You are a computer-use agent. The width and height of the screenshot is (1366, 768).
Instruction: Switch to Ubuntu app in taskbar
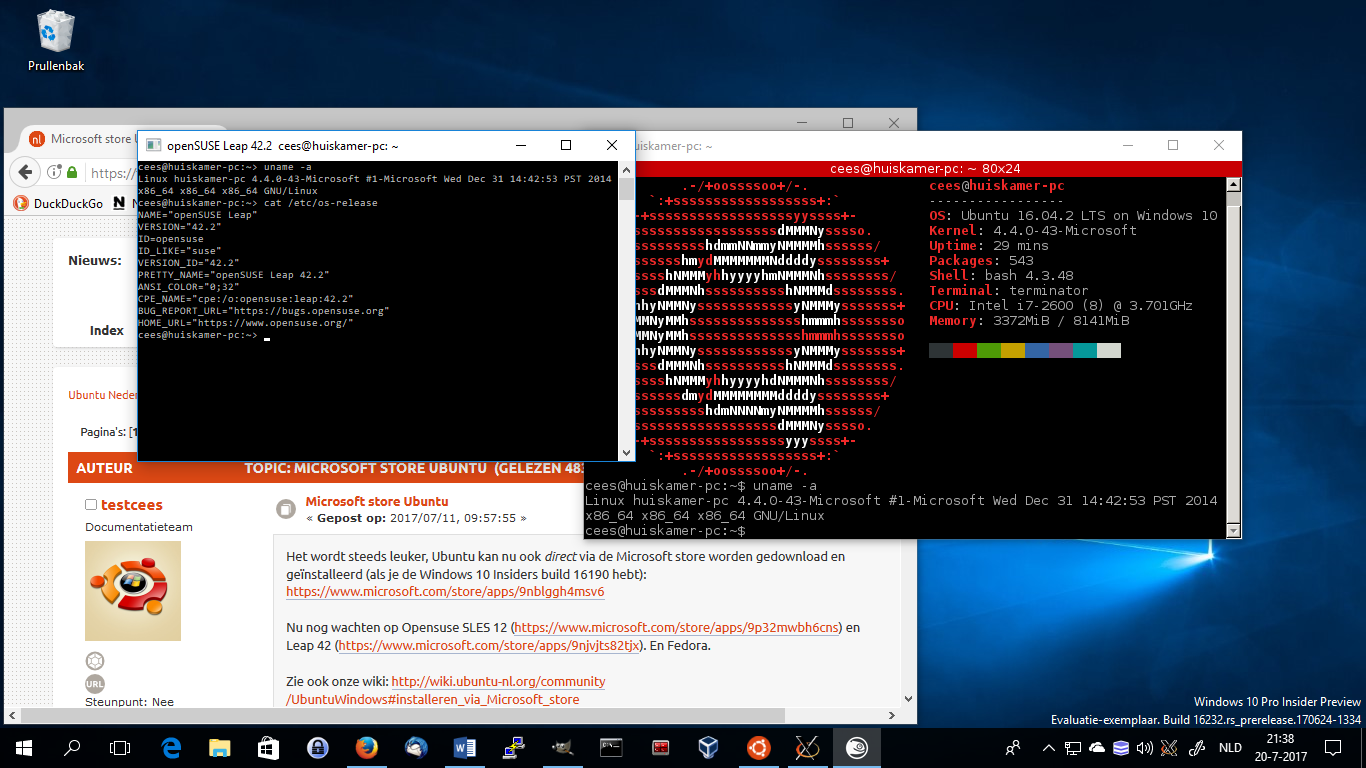[758, 747]
